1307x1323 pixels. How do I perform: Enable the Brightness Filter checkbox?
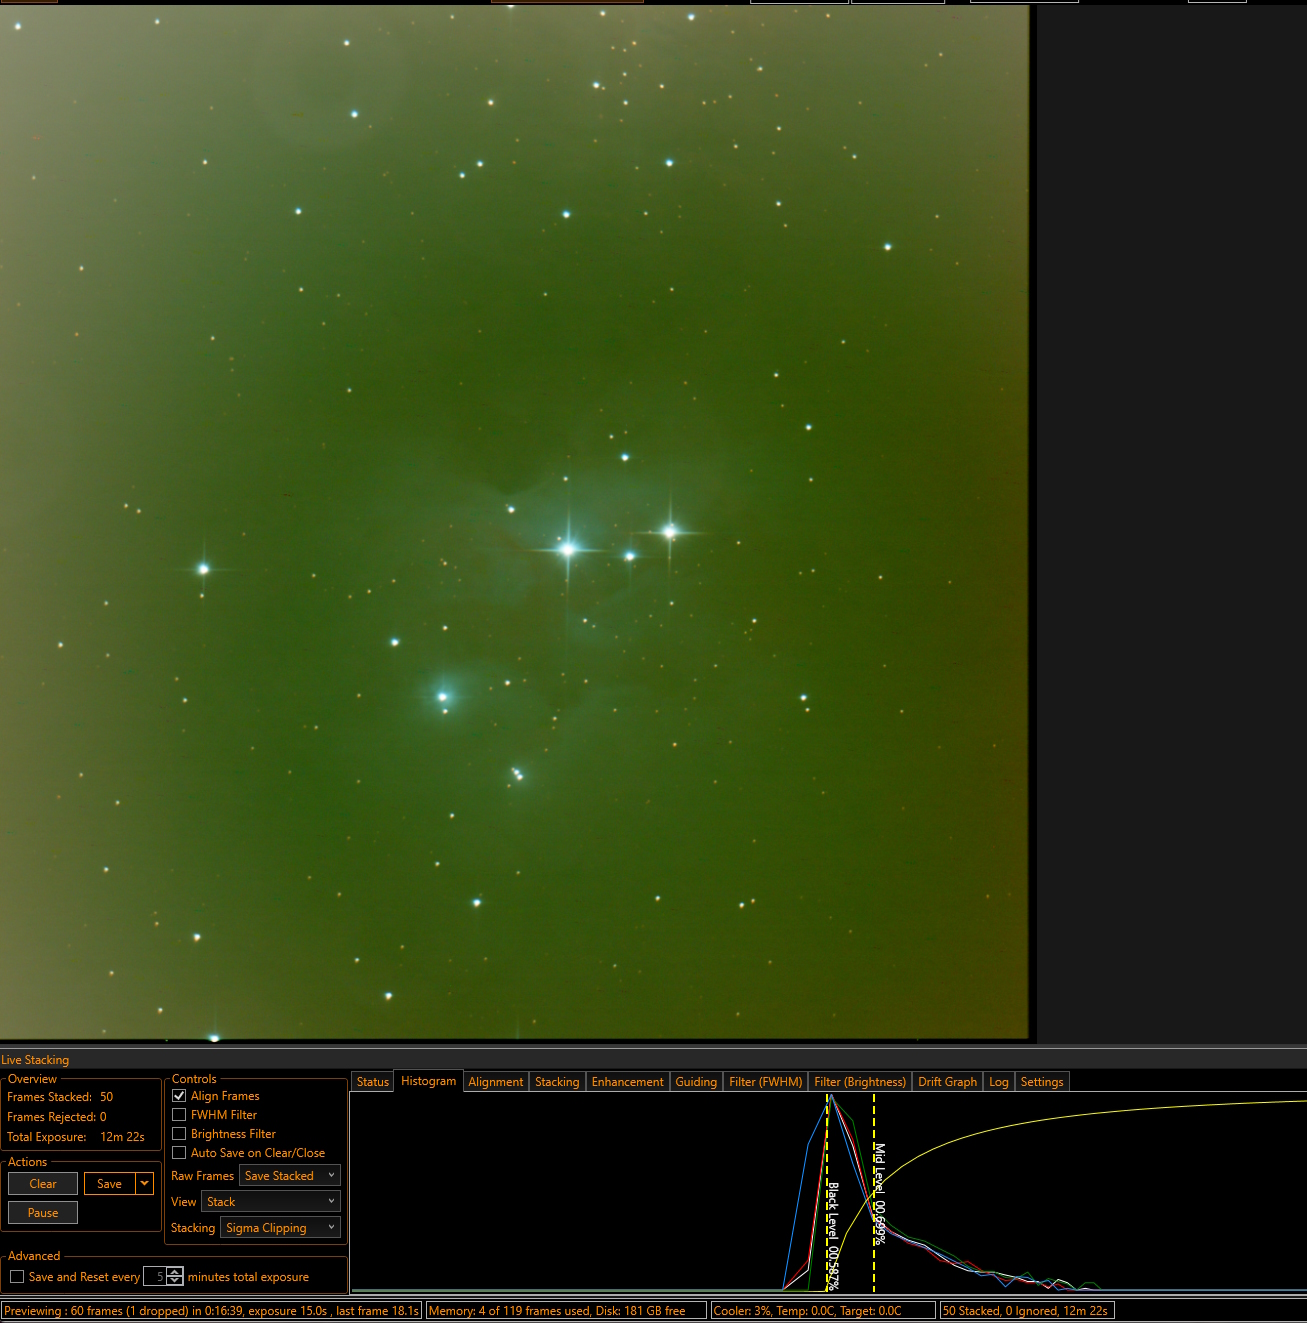179,1134
